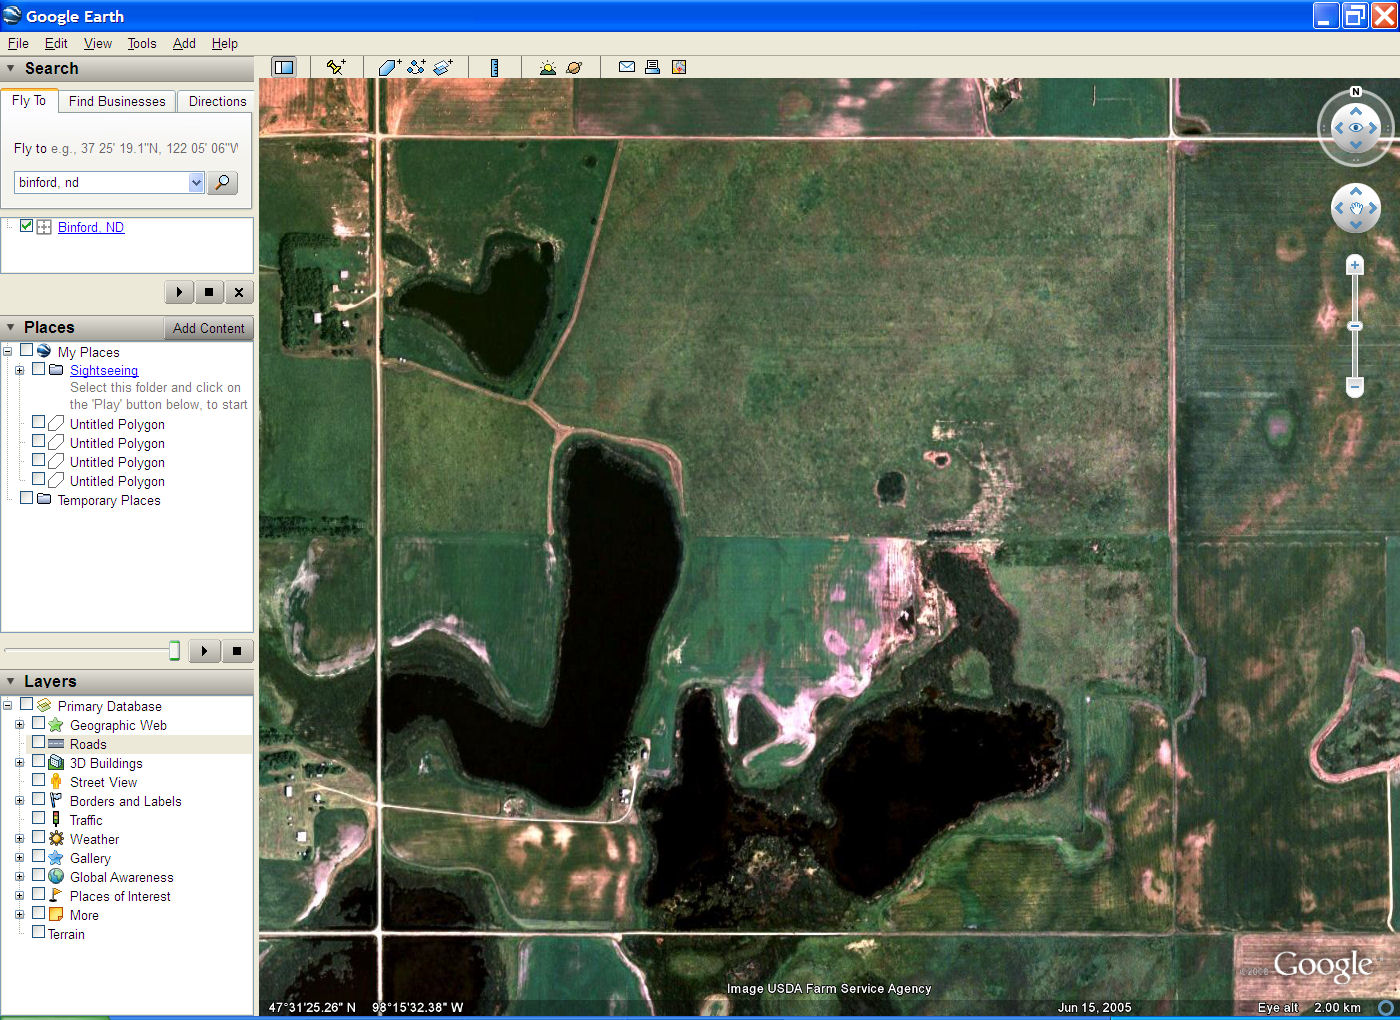
Task: Switch to Directions tab
Action: pyautogui.click(x=217, y=101)
